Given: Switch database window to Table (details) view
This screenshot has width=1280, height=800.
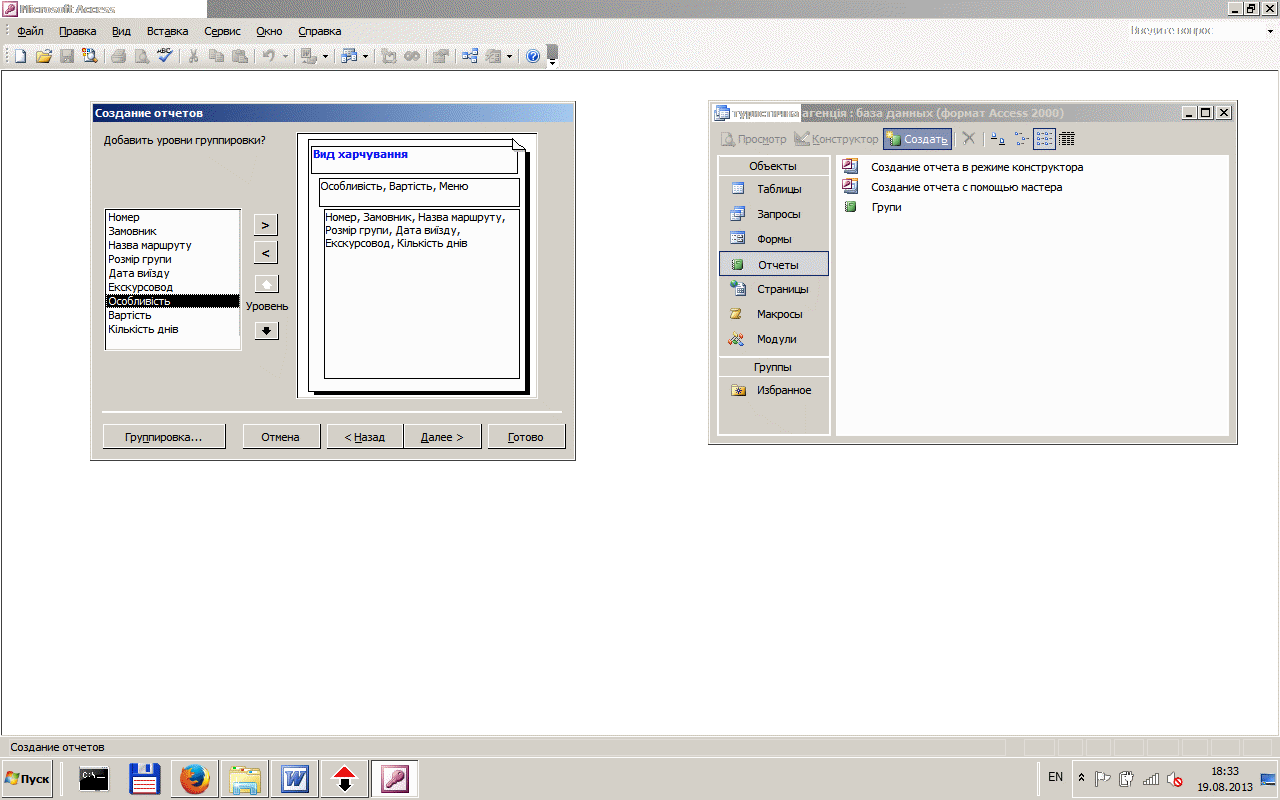Looking at the screenshot, I should pos(1067,140).
